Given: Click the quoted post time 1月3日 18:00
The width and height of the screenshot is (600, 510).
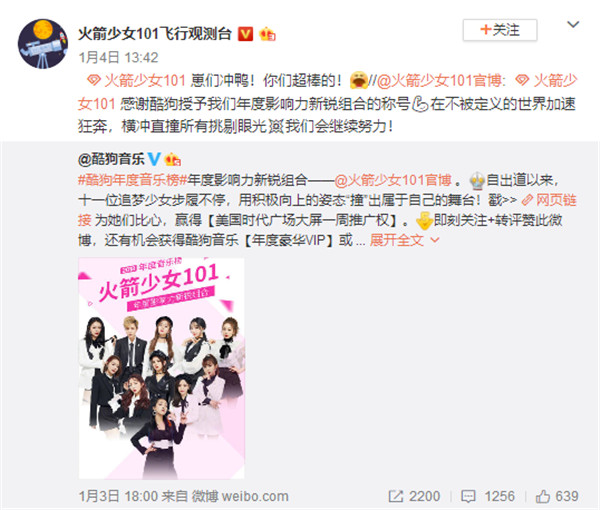Looking at the screenshot, I should point(118,496).
